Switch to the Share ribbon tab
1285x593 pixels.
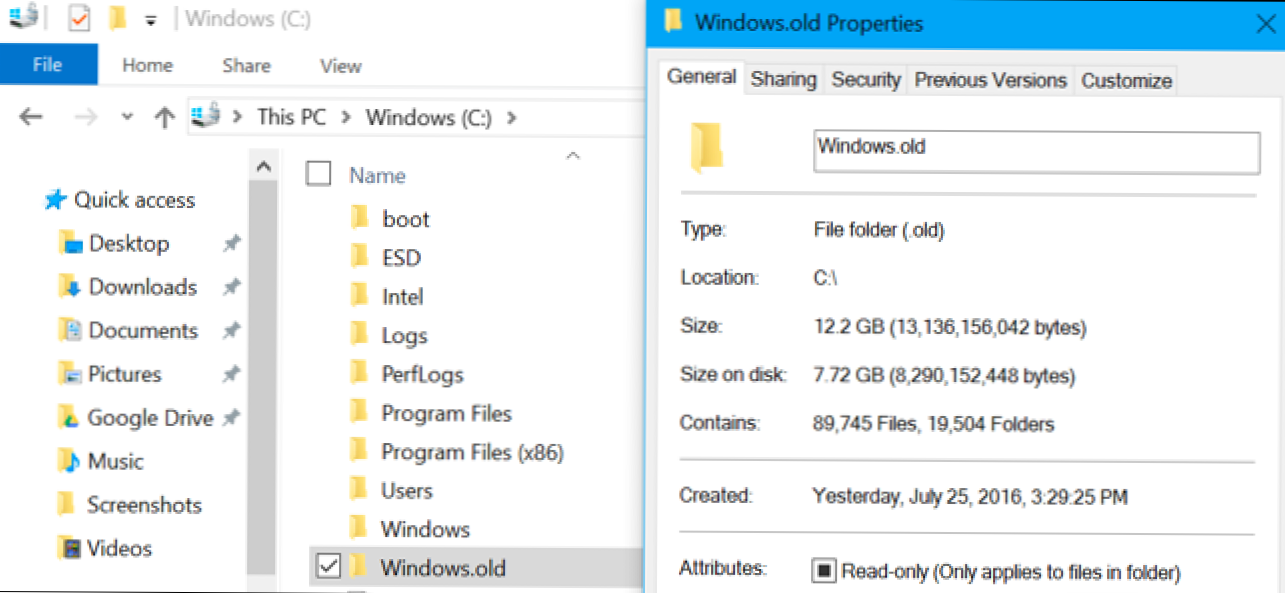[246, 66]
